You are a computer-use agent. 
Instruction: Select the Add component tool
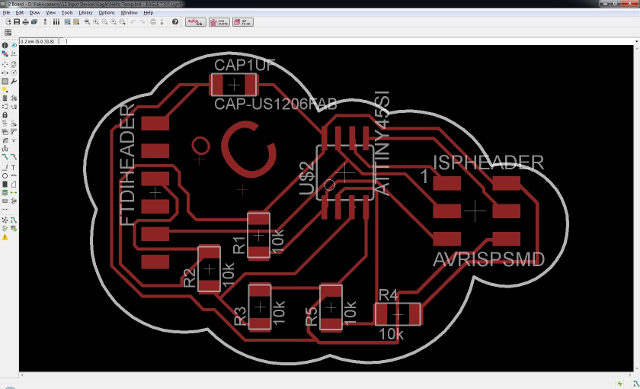[14, 98]
